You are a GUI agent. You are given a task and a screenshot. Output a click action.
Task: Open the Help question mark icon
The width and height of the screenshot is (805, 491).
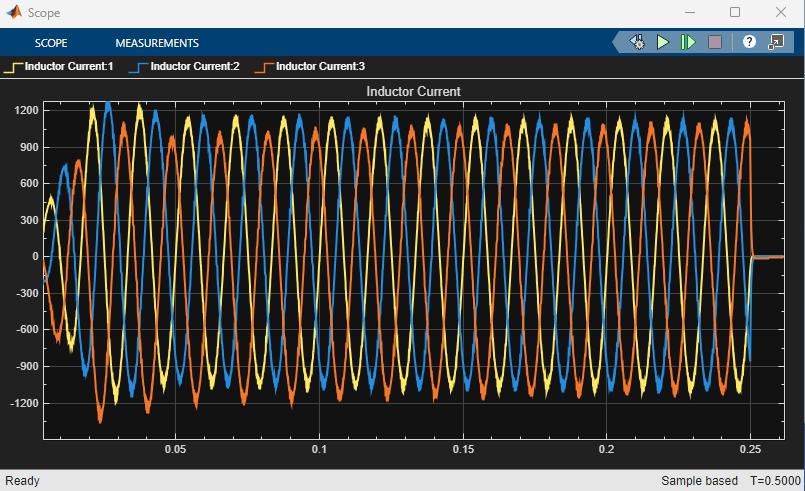tap(749, 42)
